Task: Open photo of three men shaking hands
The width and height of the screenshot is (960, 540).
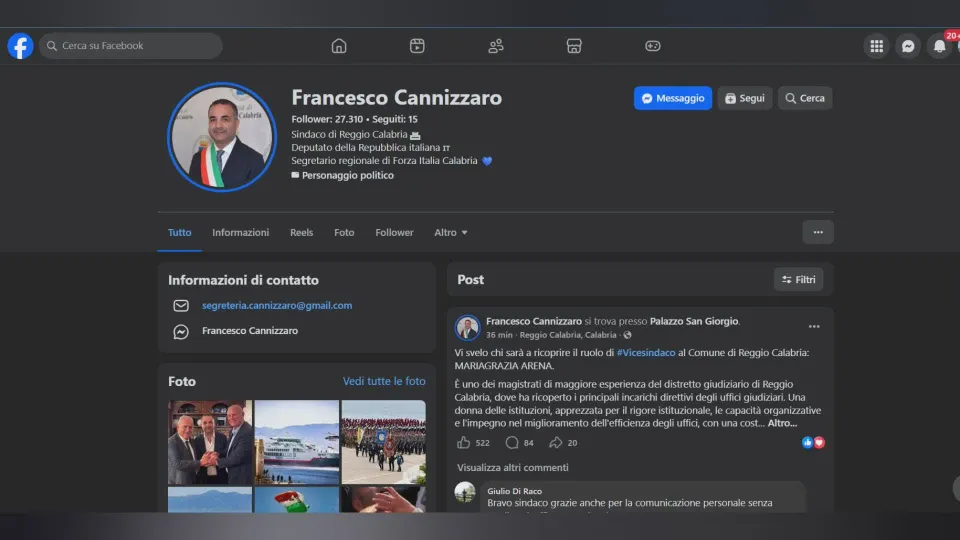Action: pyautogui.click(x=210, y=442)
